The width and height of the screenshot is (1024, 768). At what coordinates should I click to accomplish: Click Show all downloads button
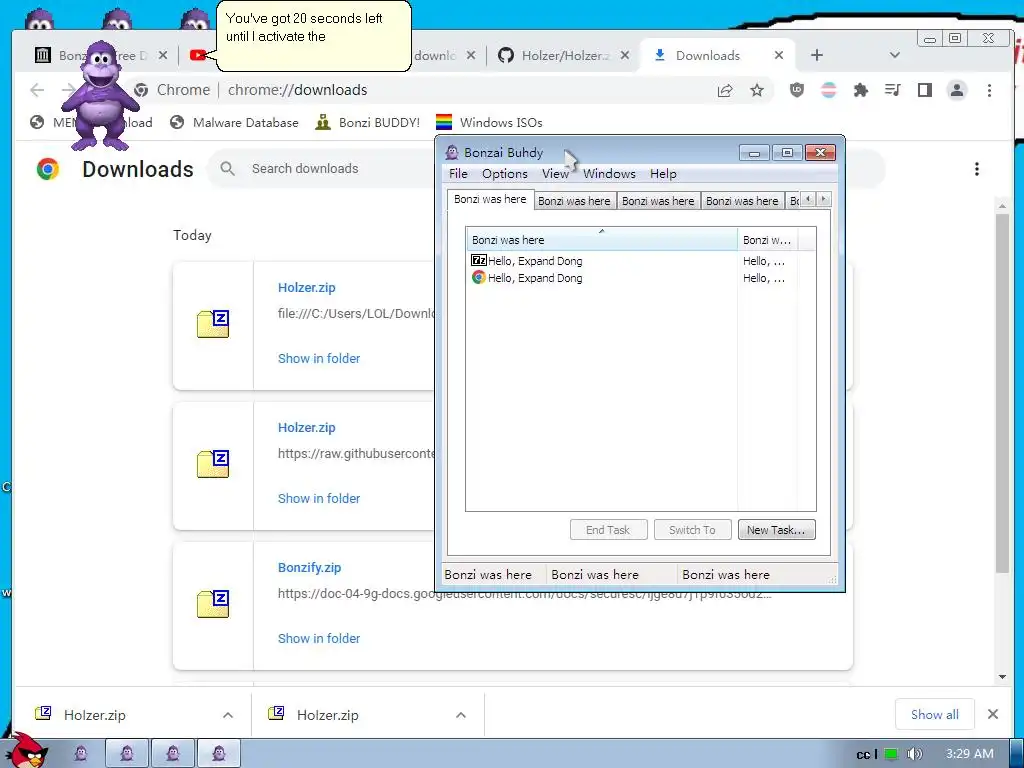click(x=935, y=714)
